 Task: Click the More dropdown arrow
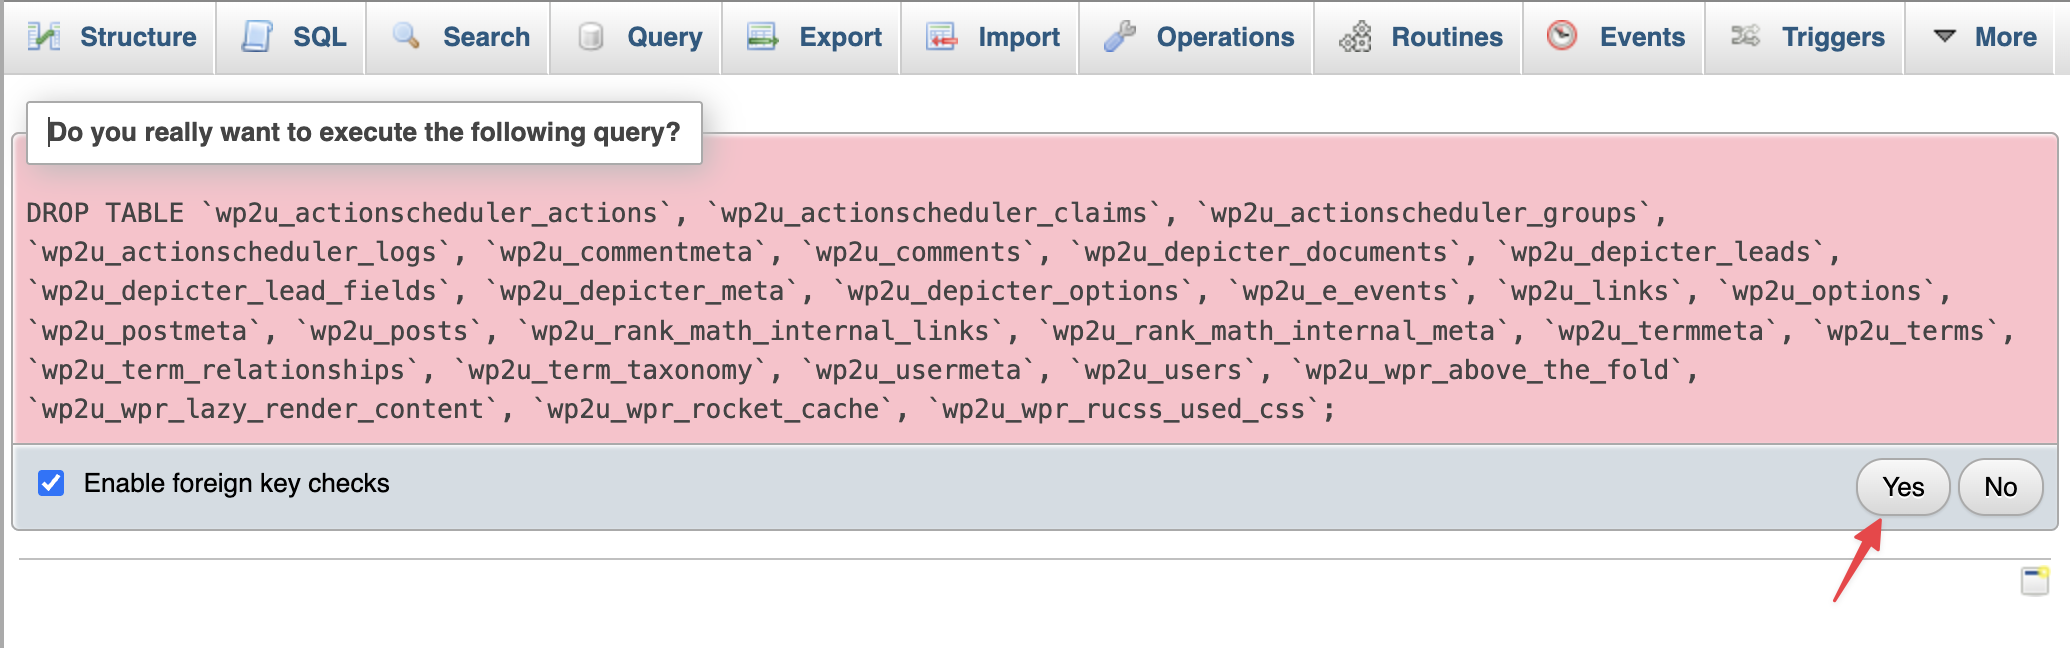(x=1945, y=36)
